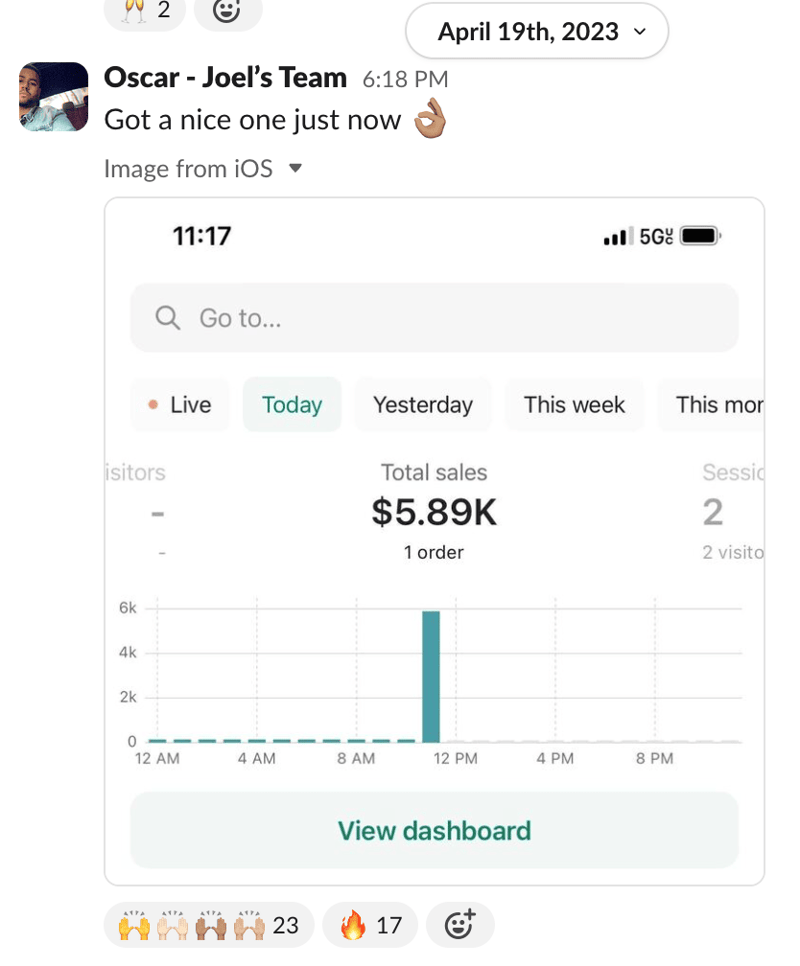Click the champagne glasses reaction with 2

pos(145,11)
